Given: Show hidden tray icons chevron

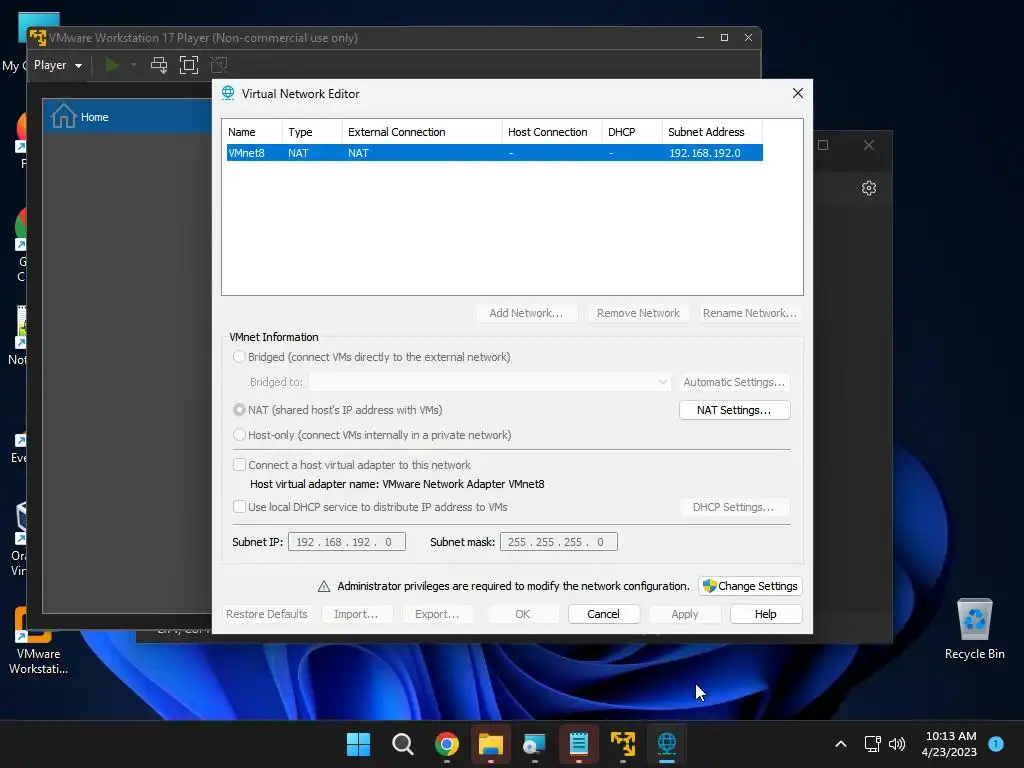Looking at the screenshot, I should (841, 744).
